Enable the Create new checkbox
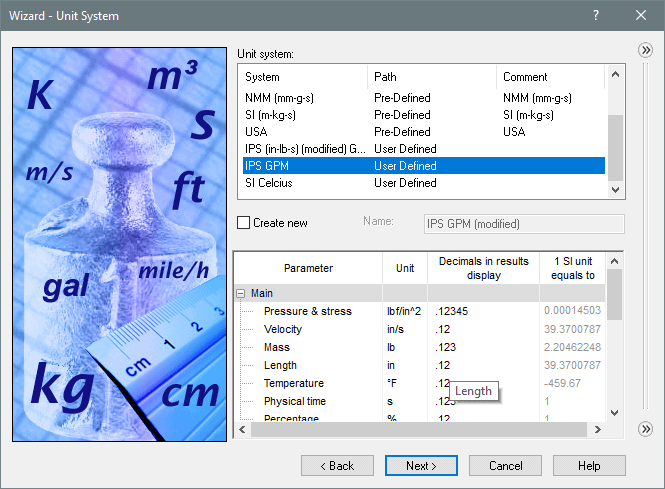Image resolution: width=665 pixels, height=489 pixels. [x=243, y=223]
